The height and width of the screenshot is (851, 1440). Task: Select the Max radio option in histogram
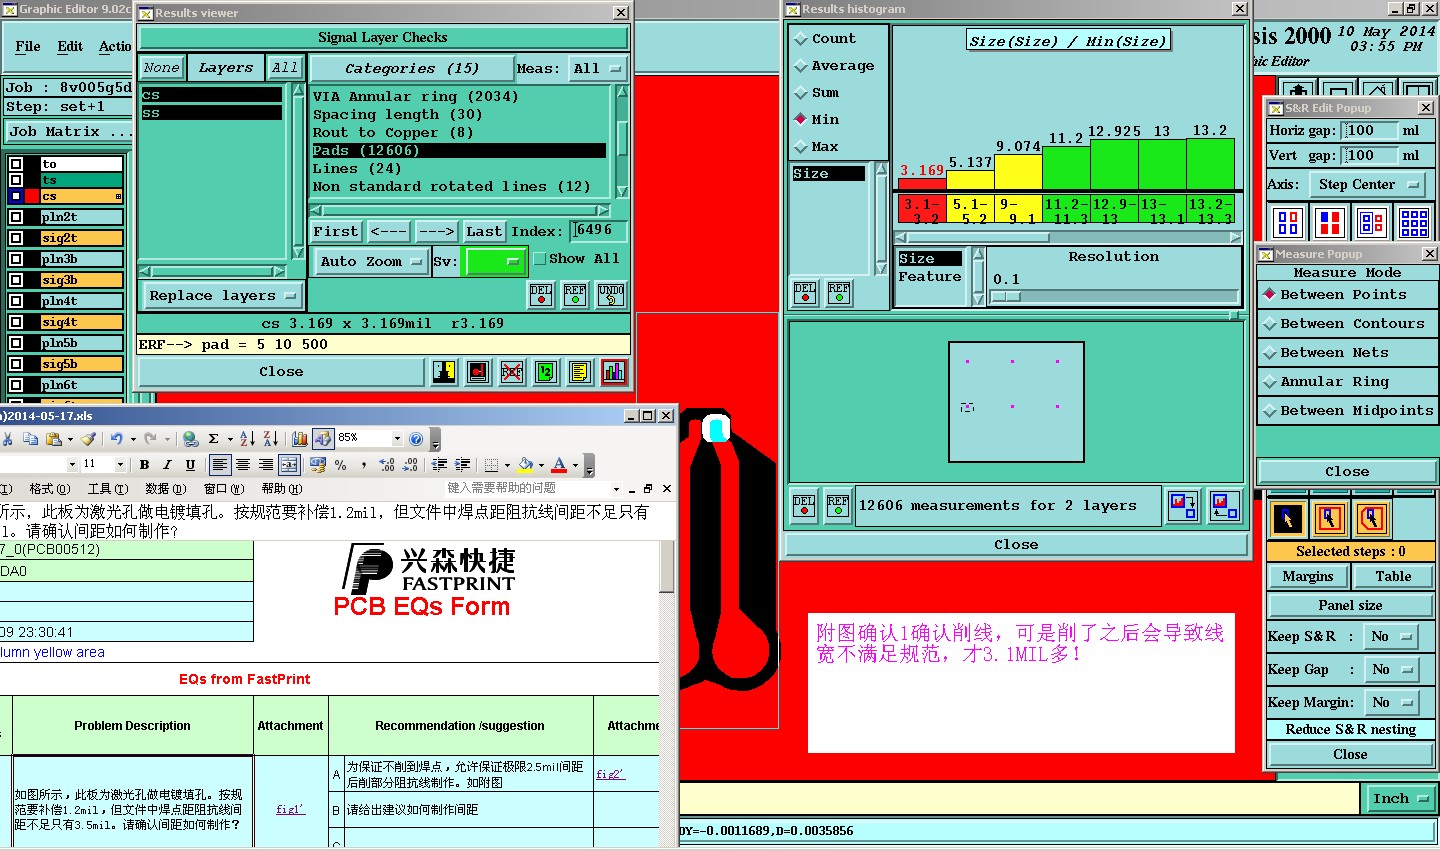[x=816, y=146]
